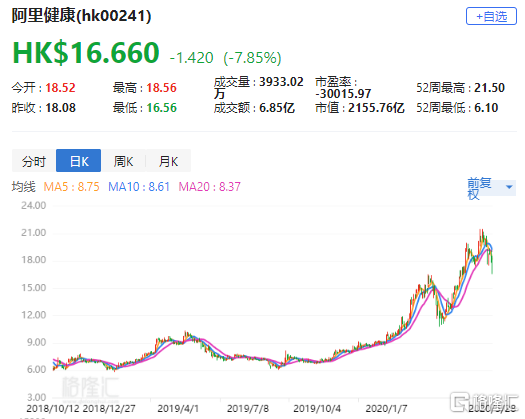
Task: Click the 今开 value 18.52
Action: pyautogui.click(x=60, y=88)
